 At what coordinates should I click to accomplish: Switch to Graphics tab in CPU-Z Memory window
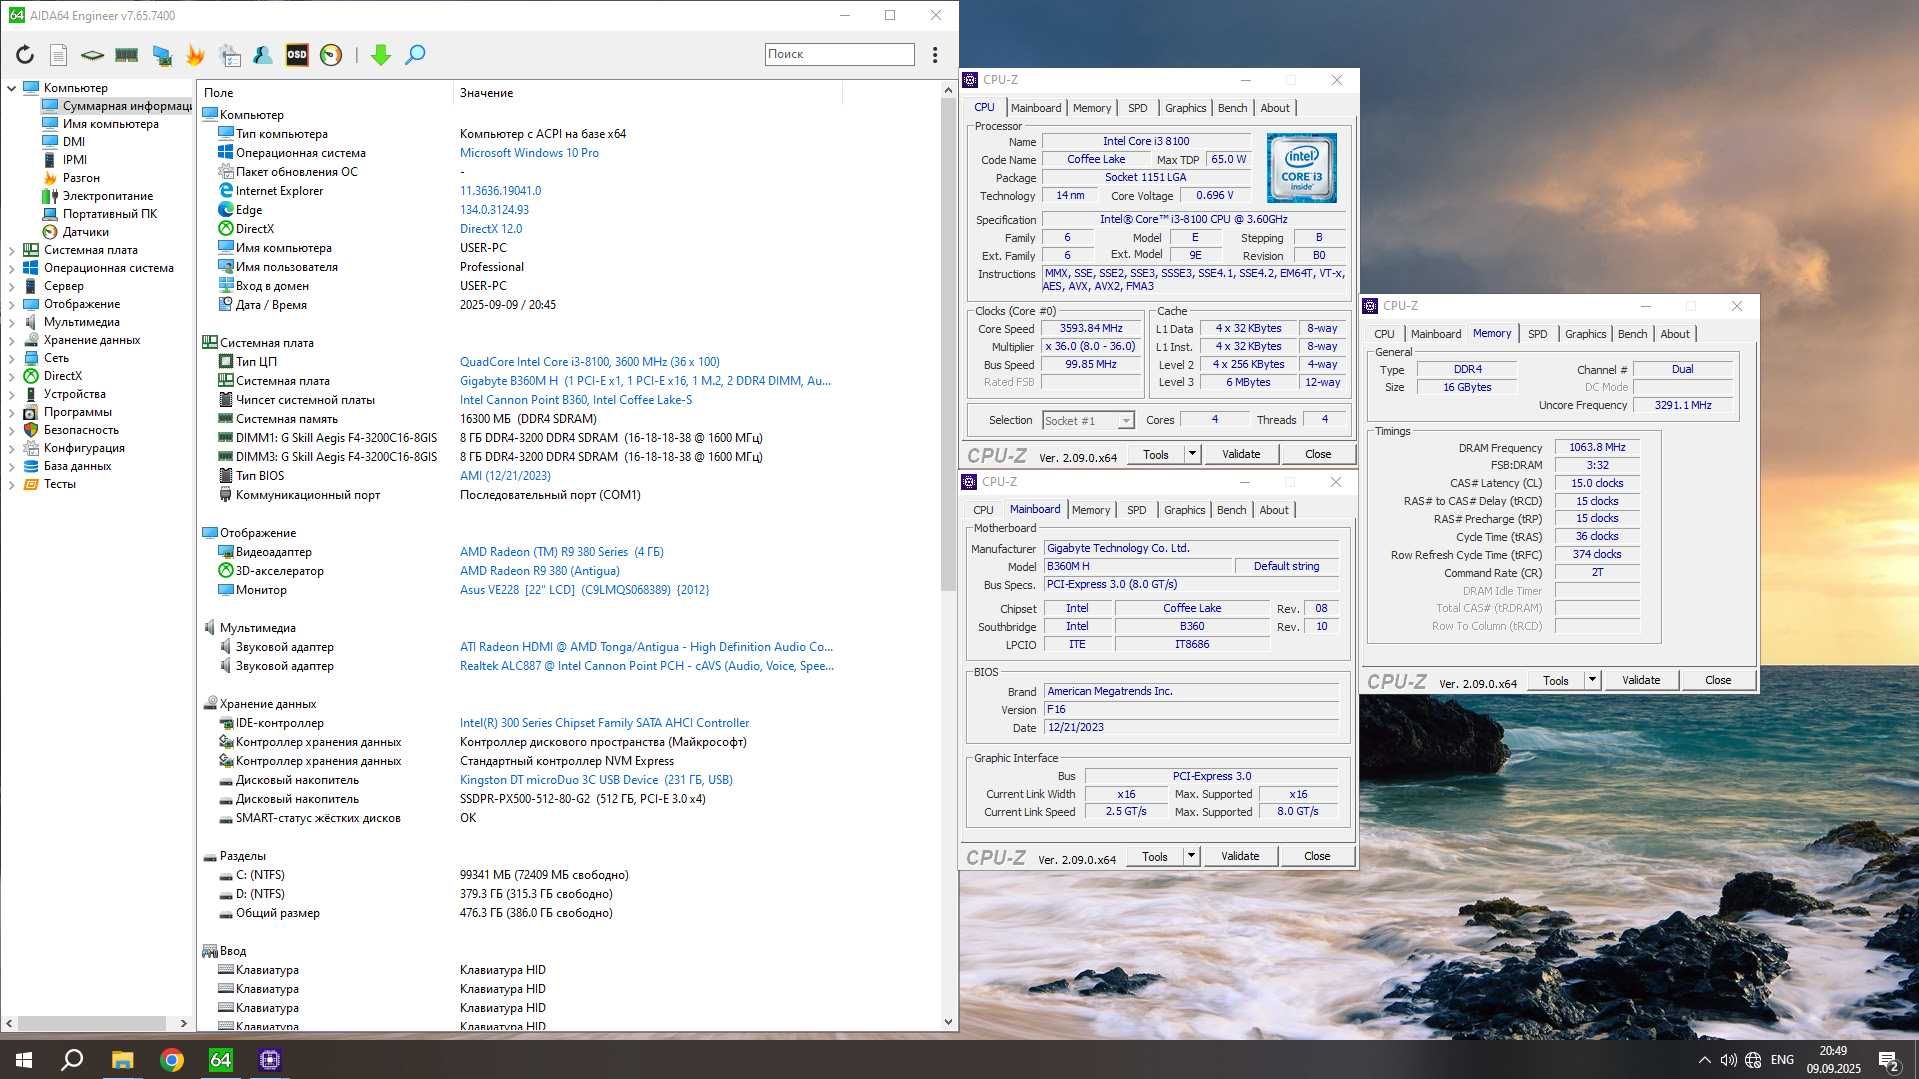pyautogui.click(x=1585, y=334)
